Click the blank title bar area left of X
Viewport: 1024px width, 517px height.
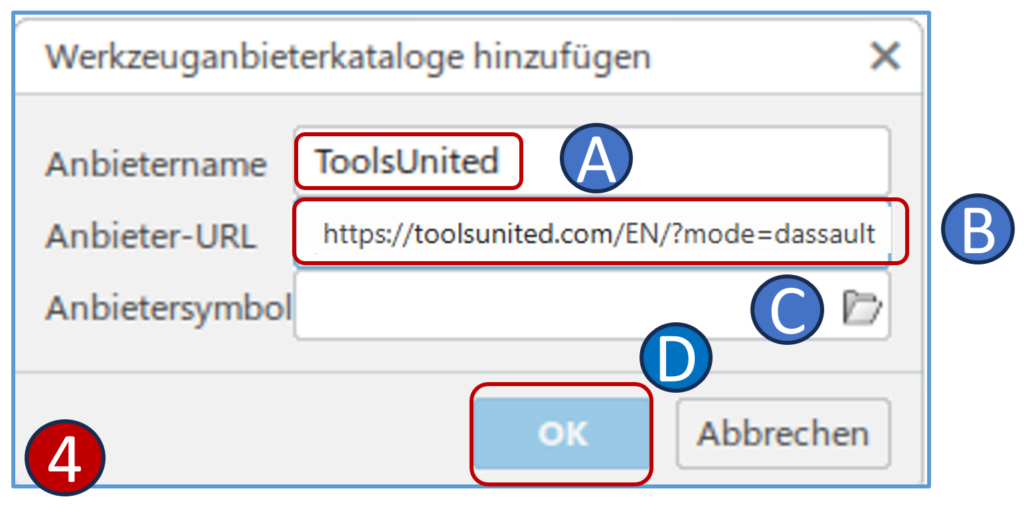[x=760, y=57]
